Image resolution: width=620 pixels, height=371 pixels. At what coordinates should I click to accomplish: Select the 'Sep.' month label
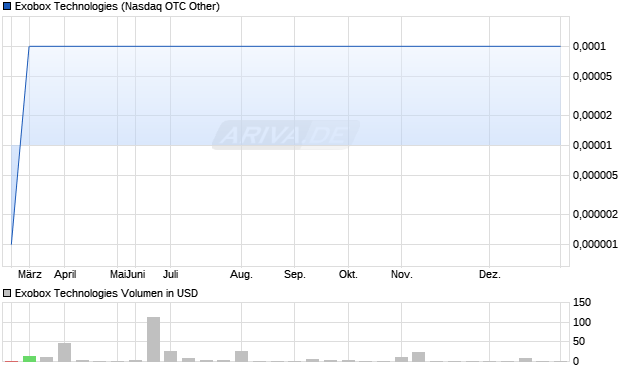click(x=295, y=274)
